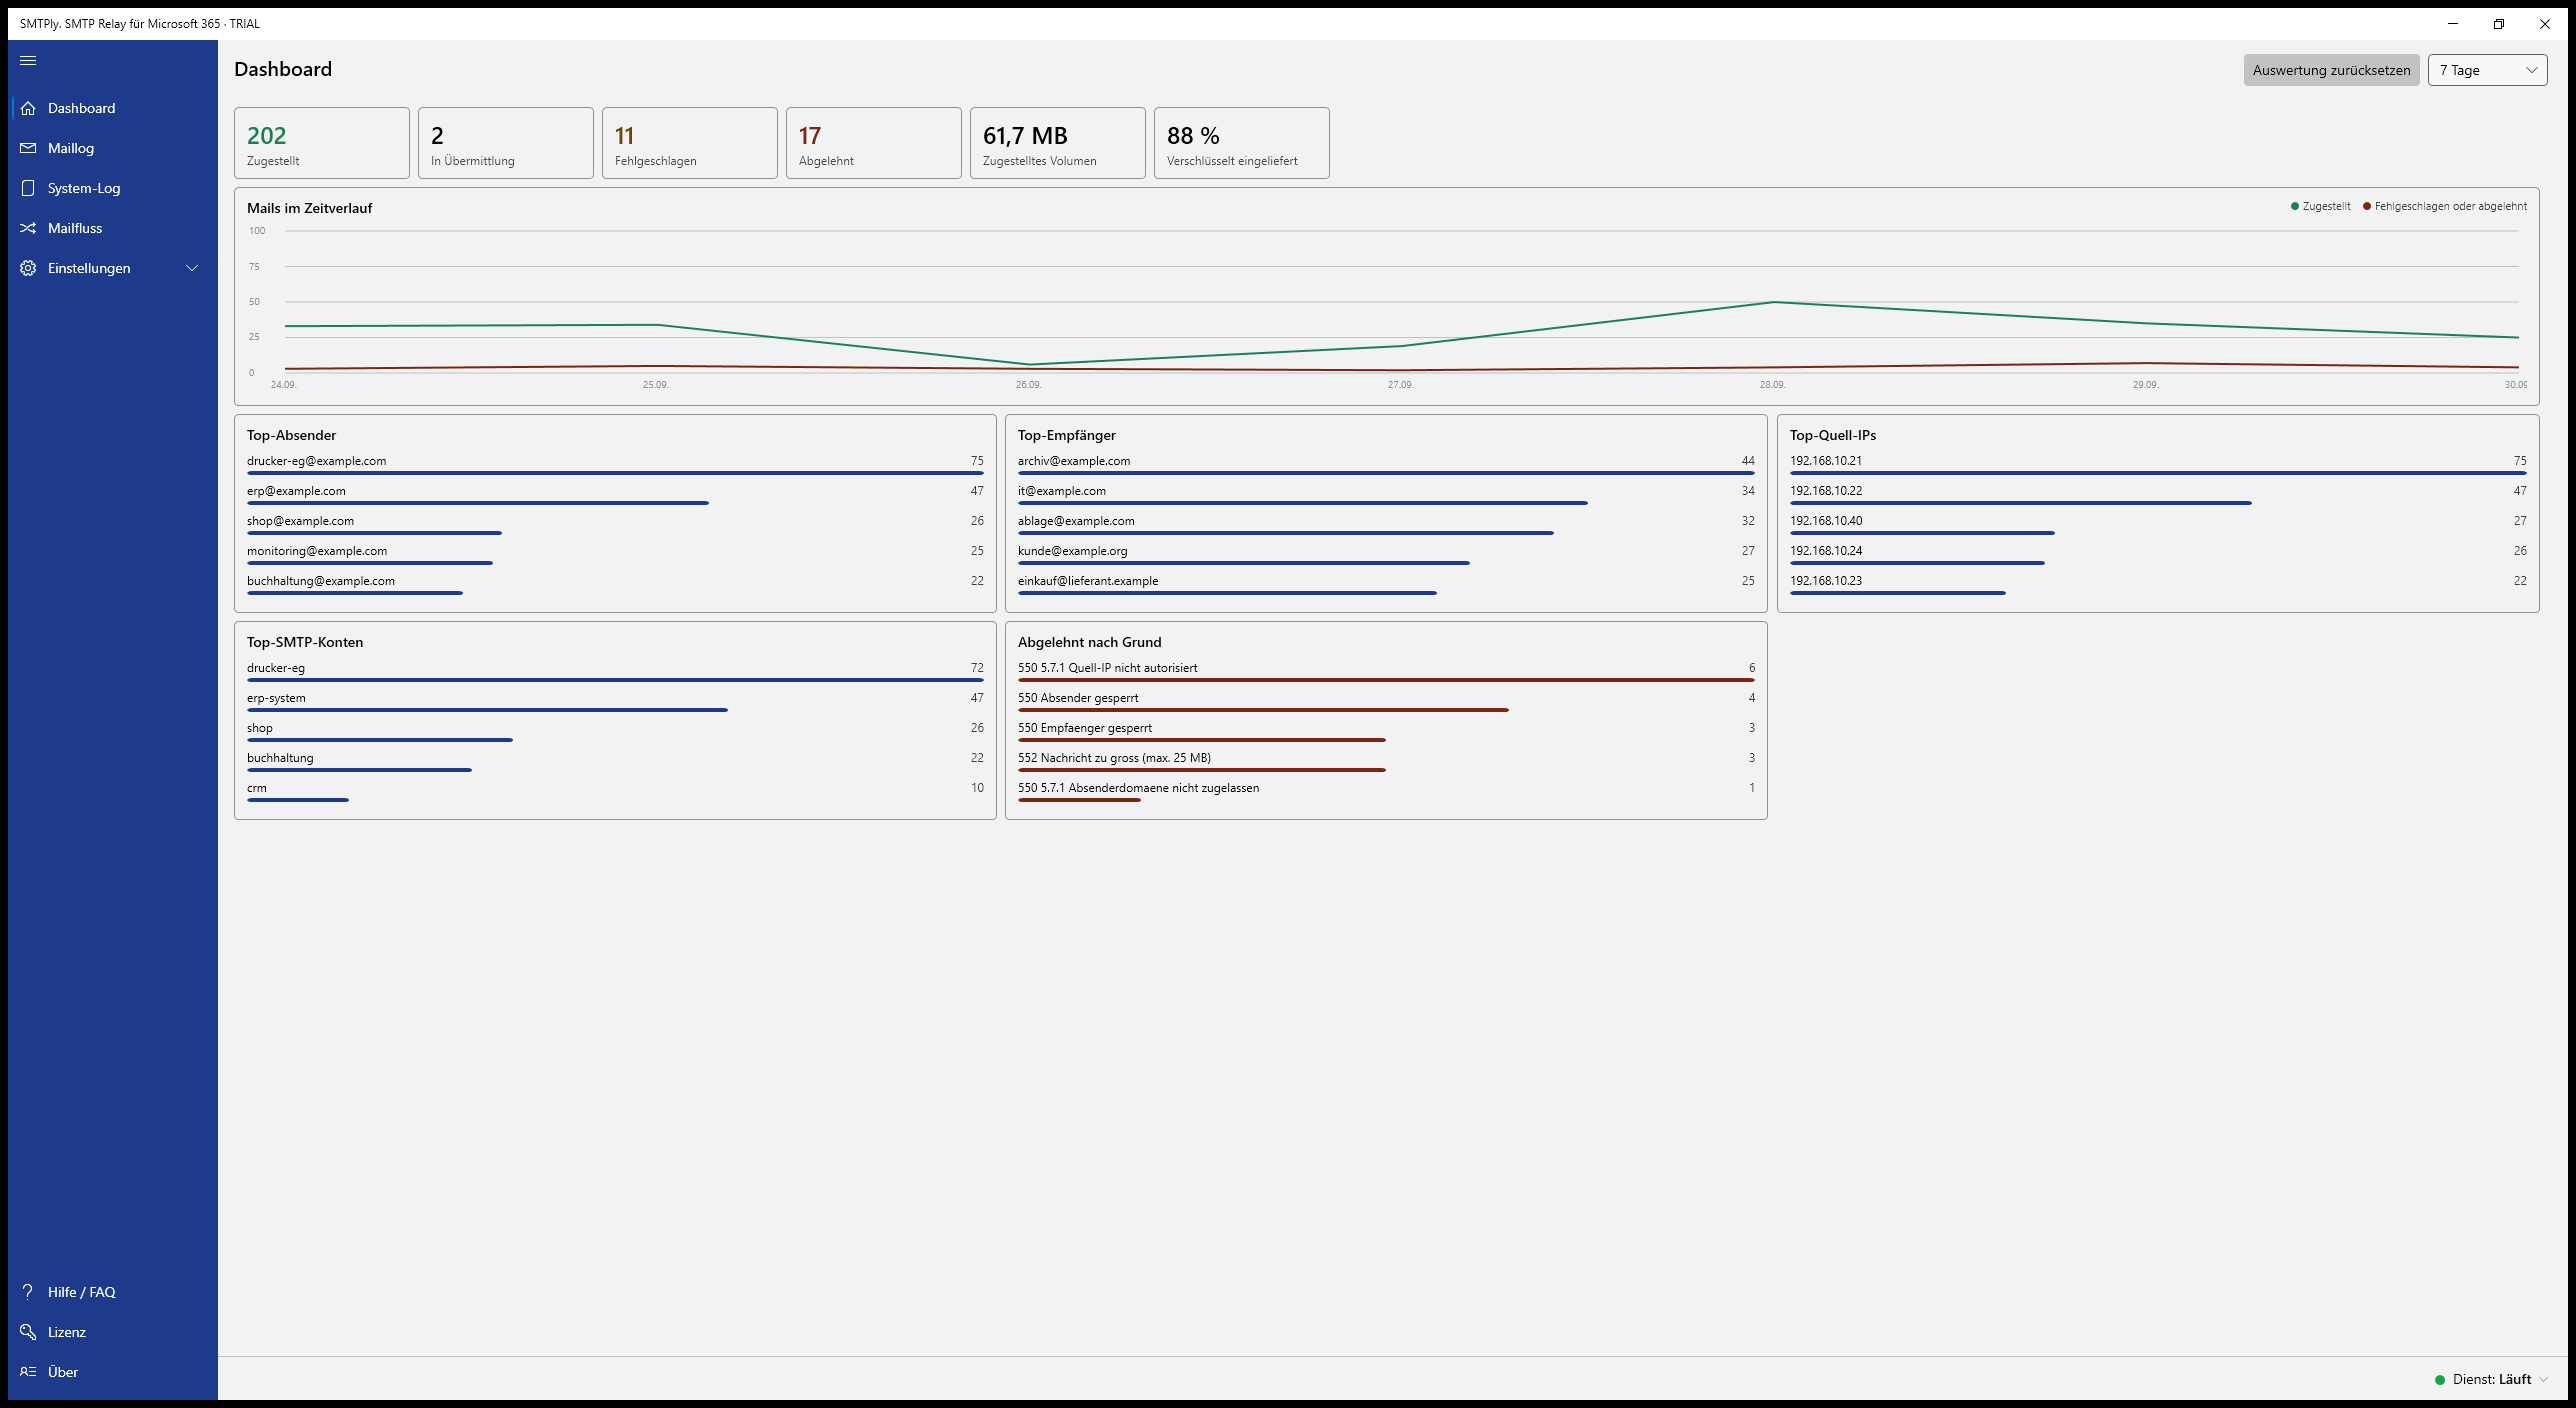Screen dimensions: 2576x1408
Task: Go to the Lizenz page
Action: coord(113,1332)
